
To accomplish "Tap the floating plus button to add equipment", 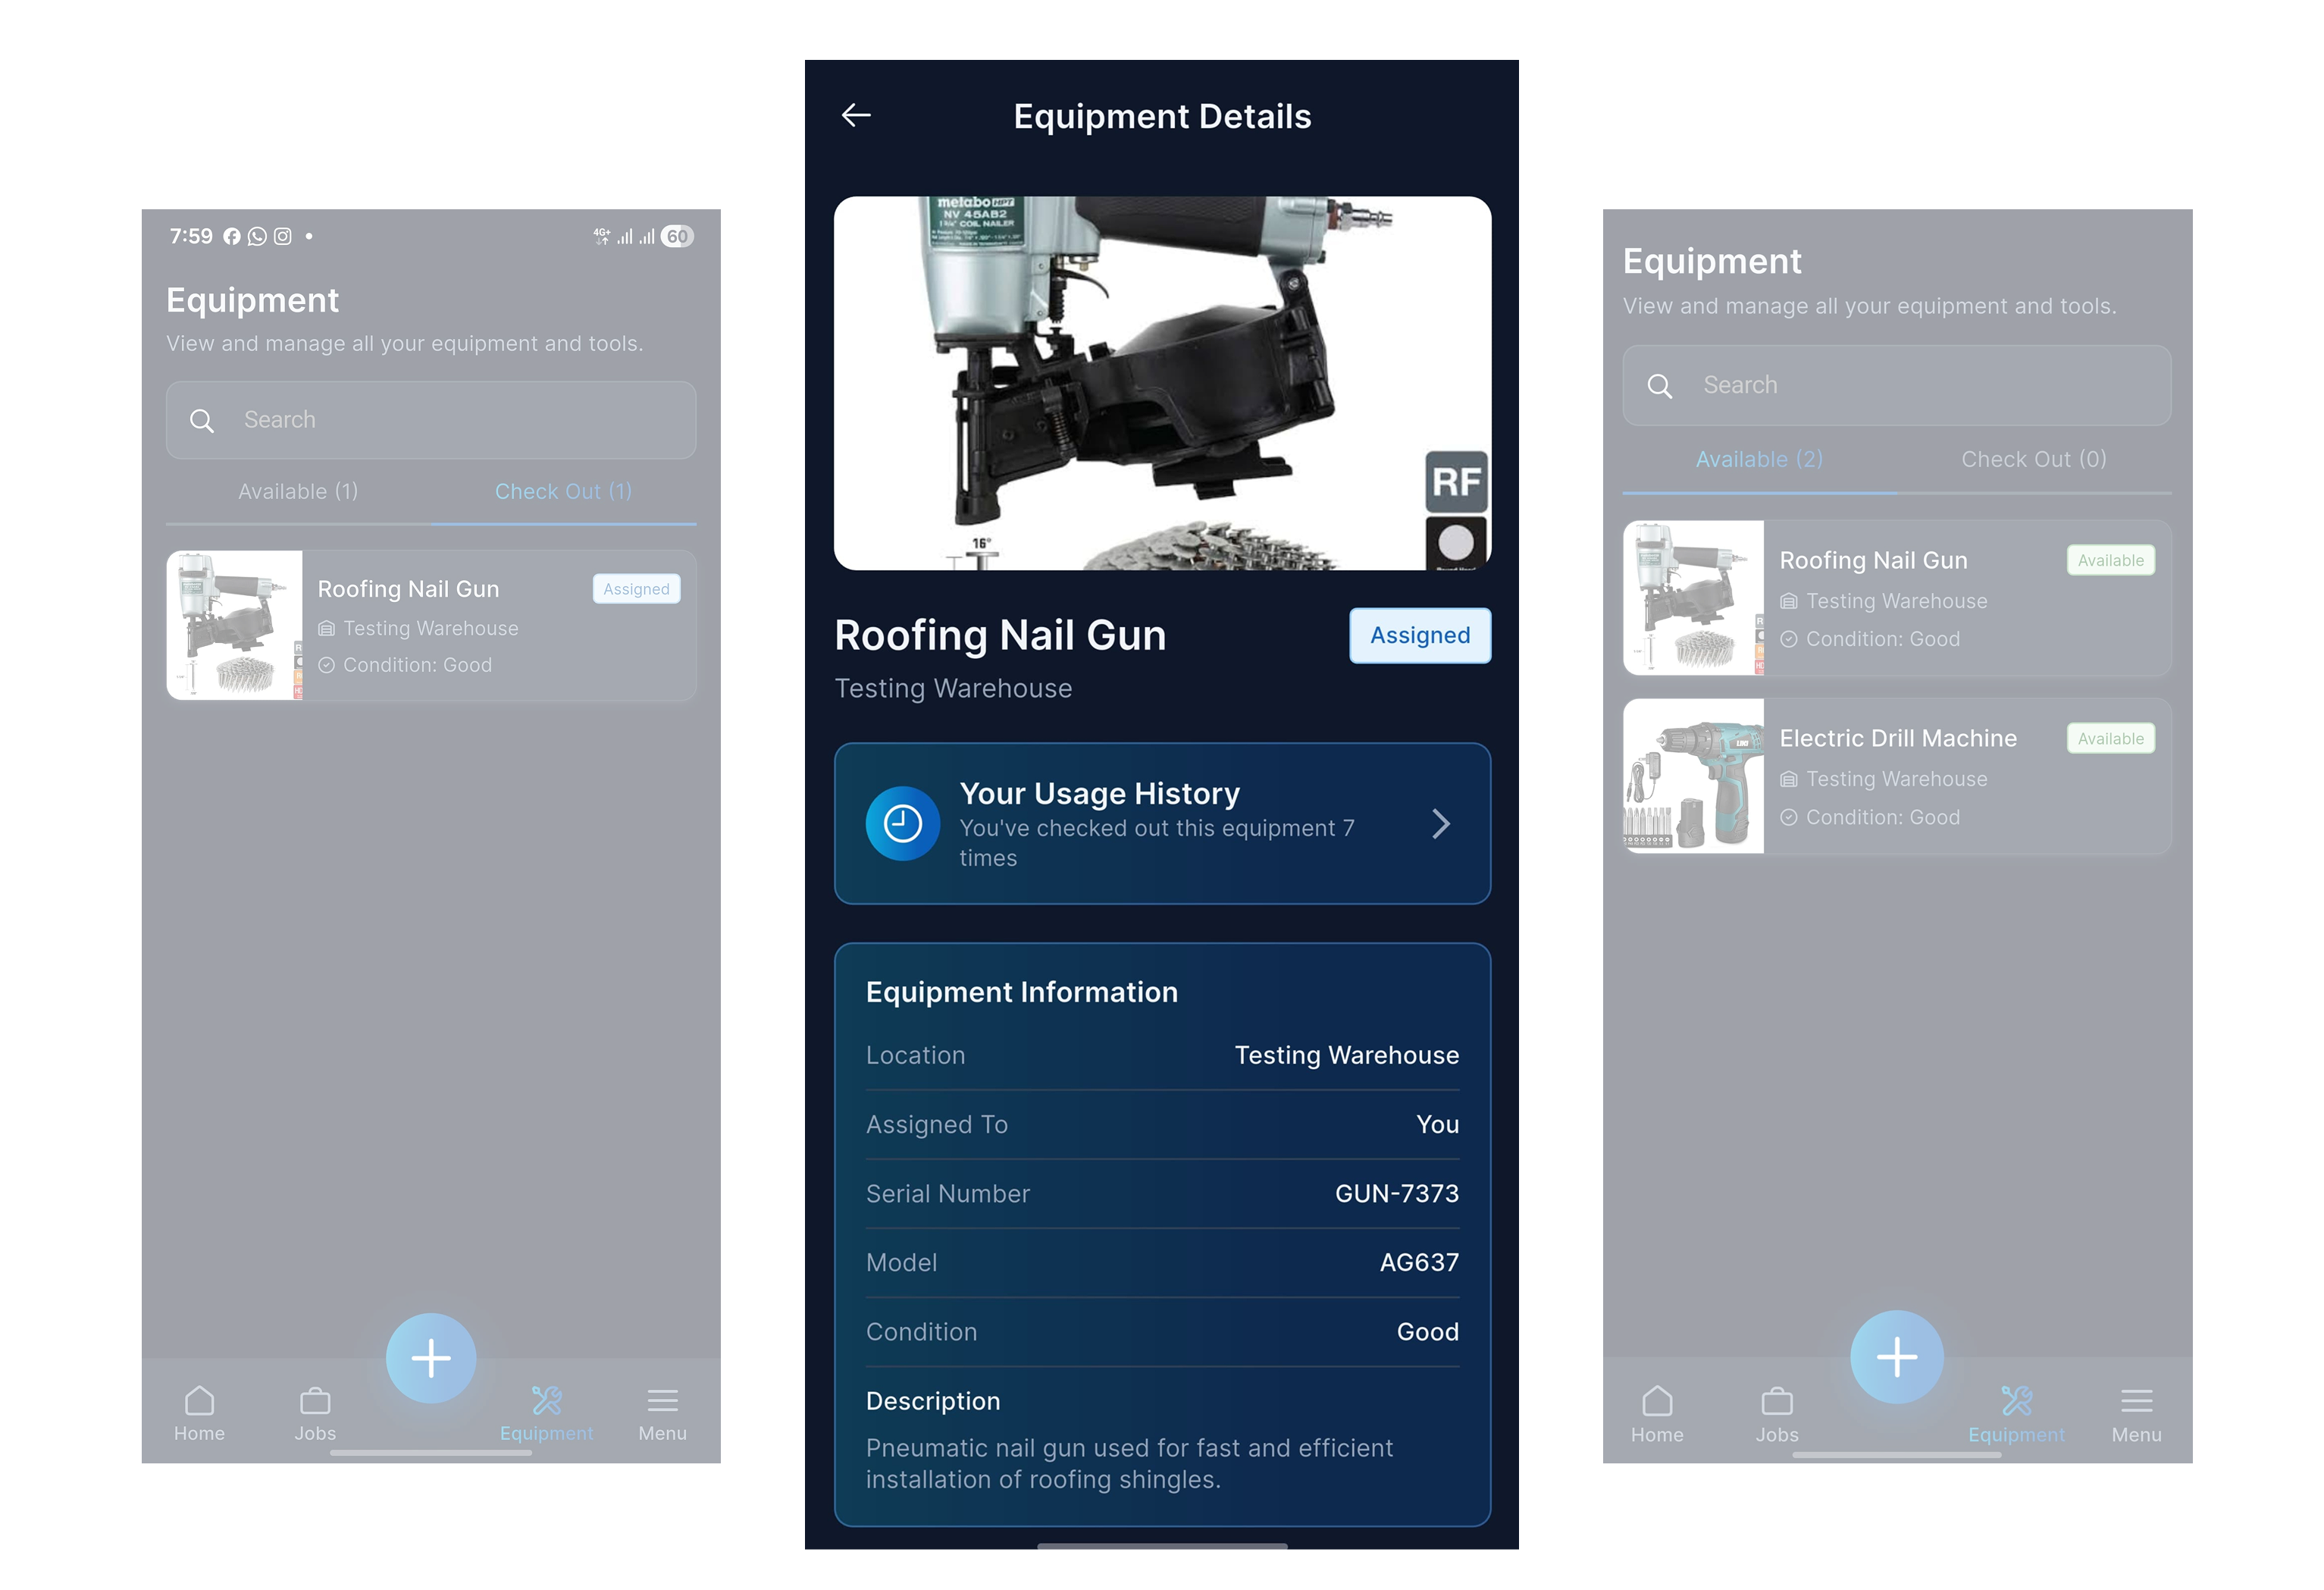I will 431,1357.
